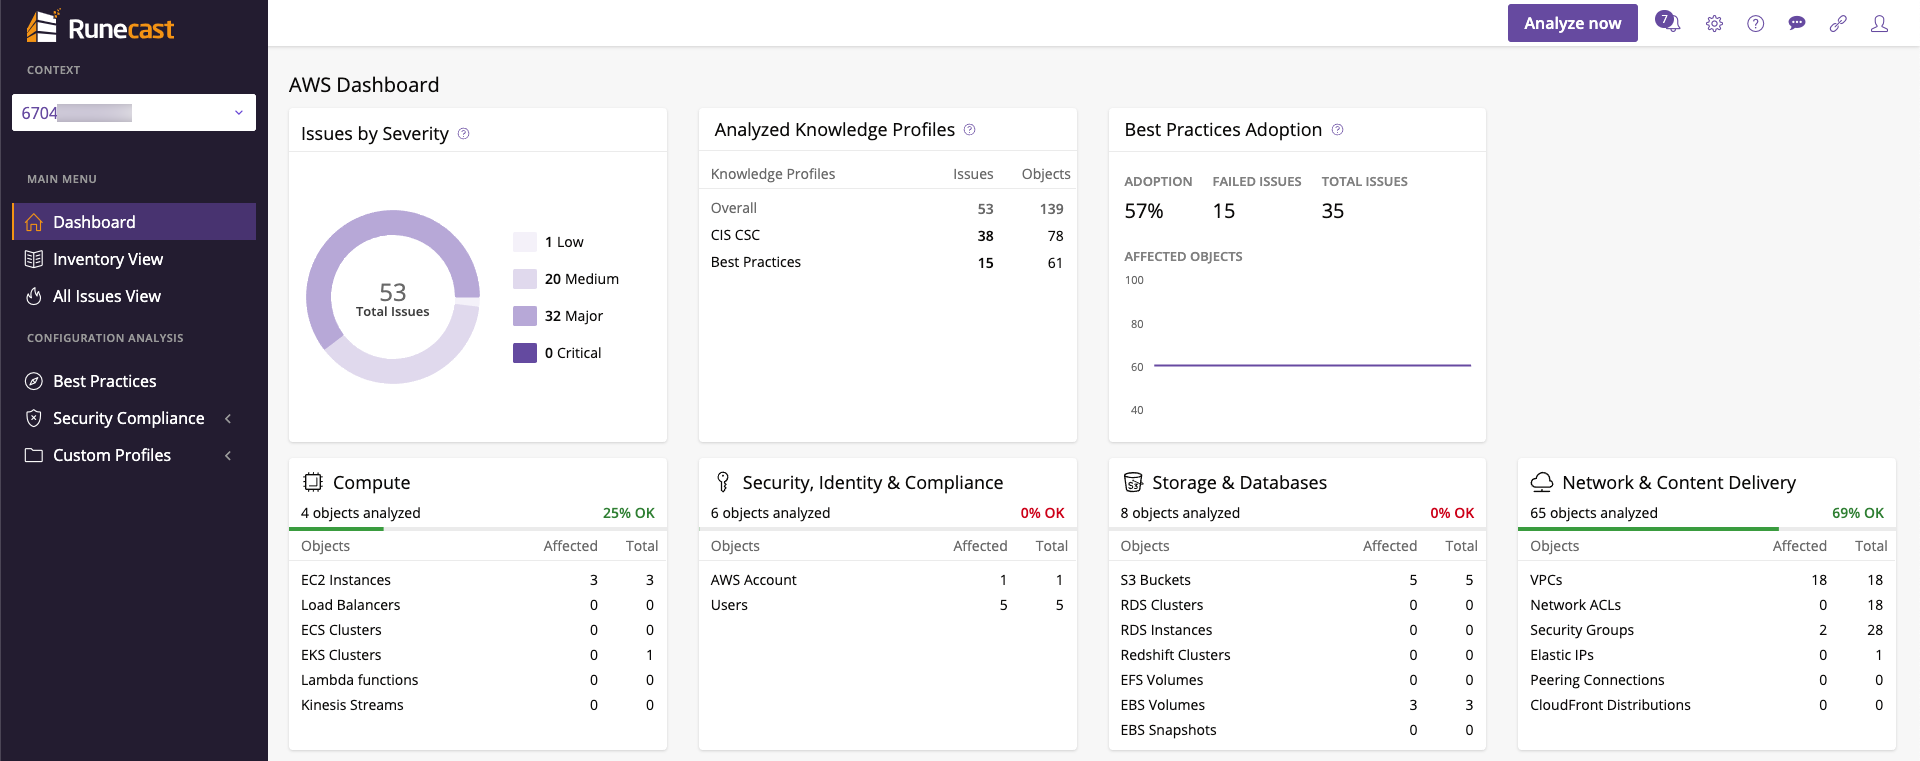
Task: Click Network 69% OK progress bar
Action: [x=1707, y=528]
